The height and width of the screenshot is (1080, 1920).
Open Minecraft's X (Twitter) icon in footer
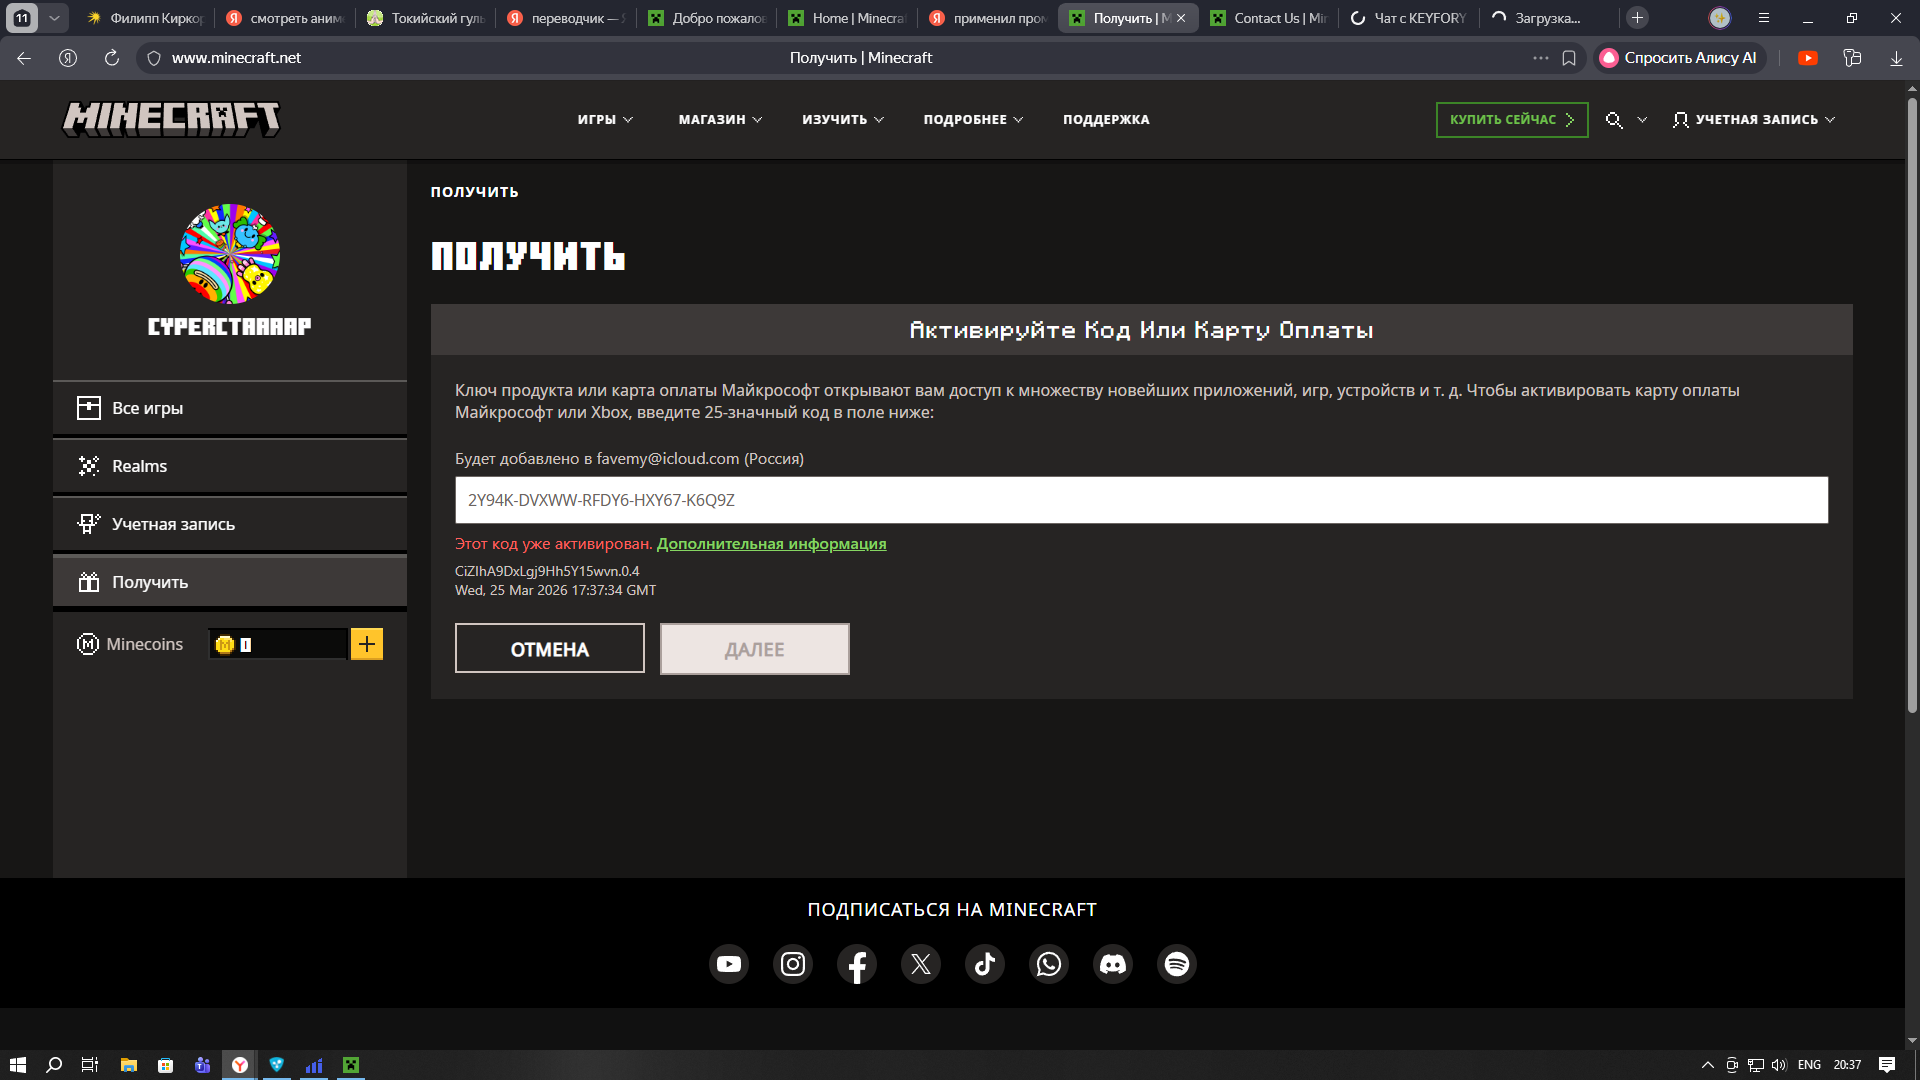click(921, 964)
